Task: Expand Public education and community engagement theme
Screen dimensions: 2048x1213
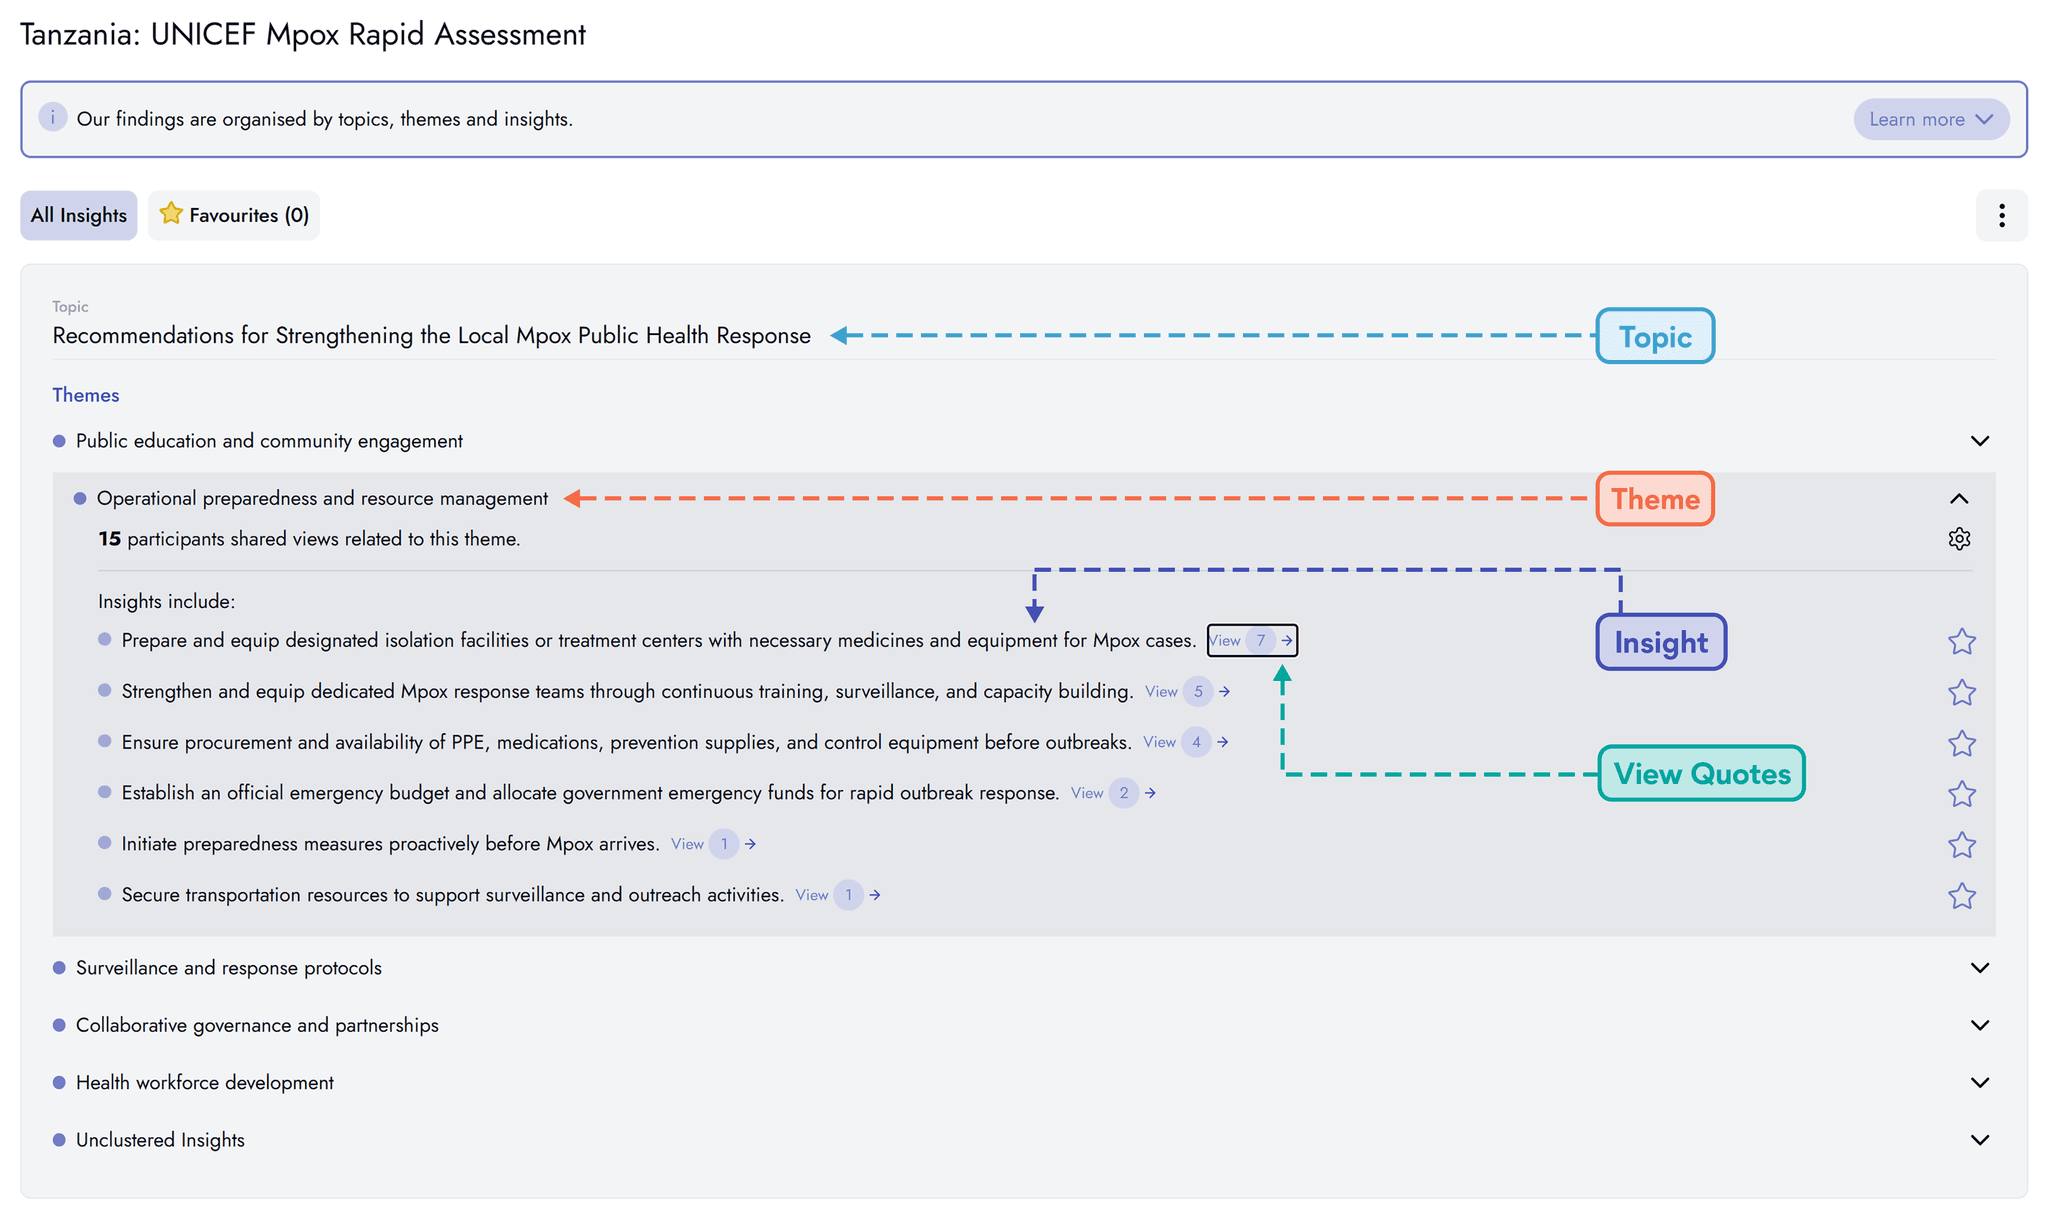Action: click(1979, 441)
